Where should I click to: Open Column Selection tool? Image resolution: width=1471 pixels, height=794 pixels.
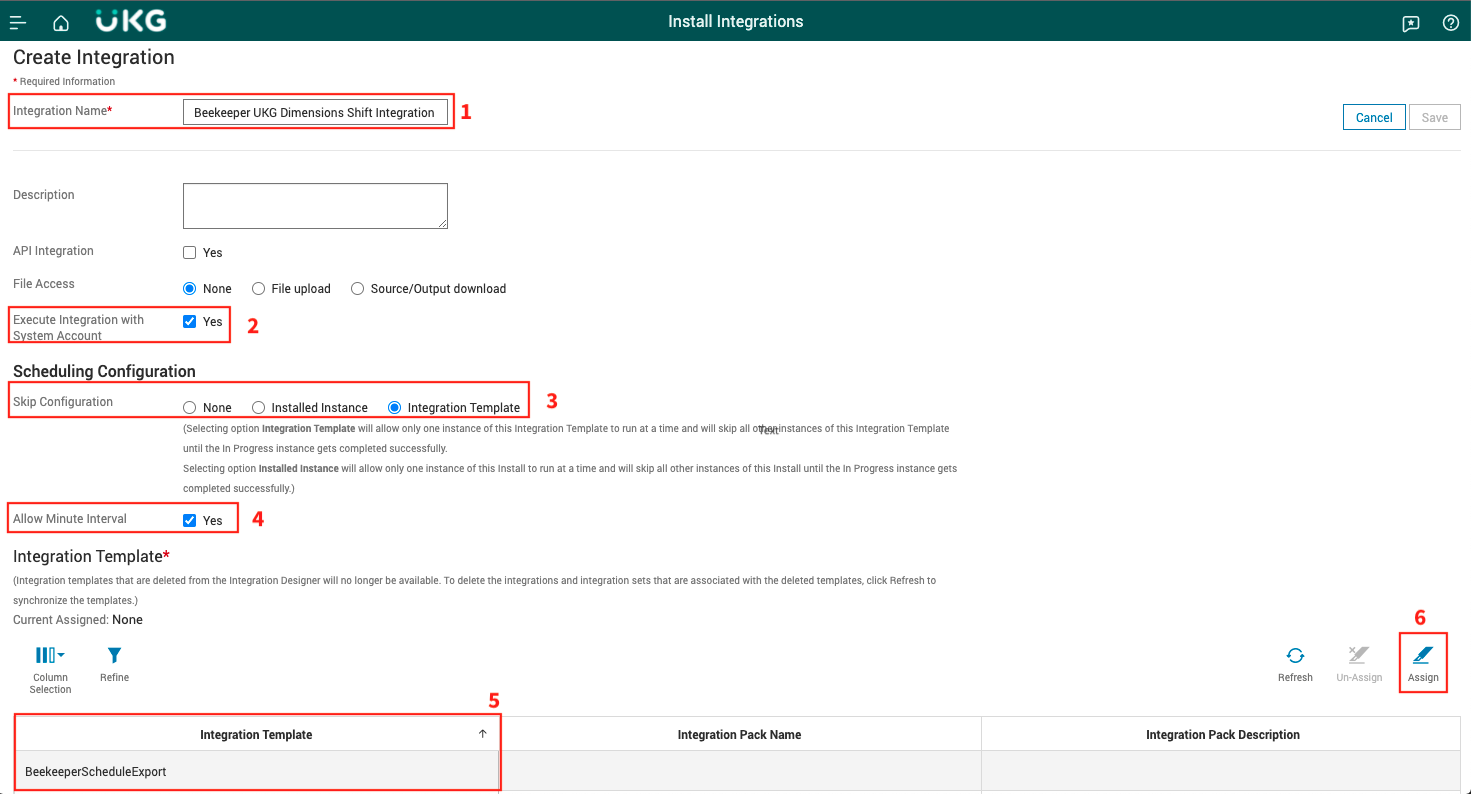pyautogui.click(x=50, y=669)
